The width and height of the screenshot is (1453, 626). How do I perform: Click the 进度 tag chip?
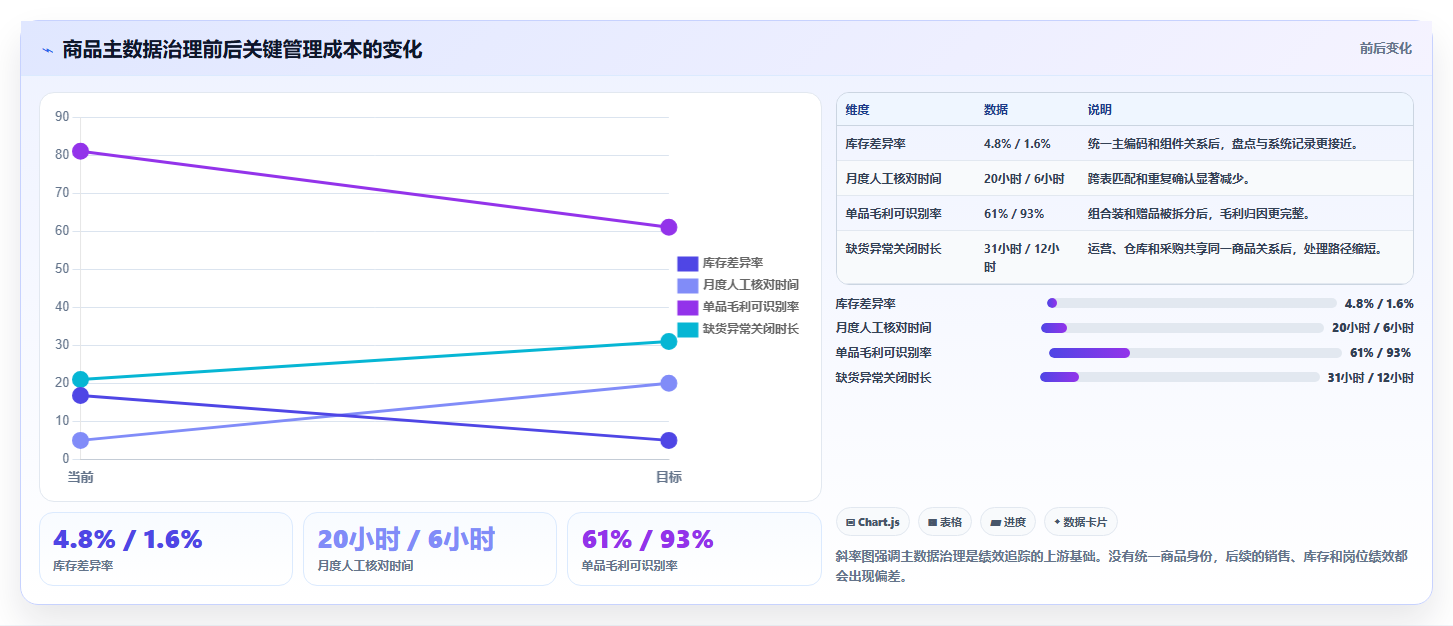click(1008, 522)
